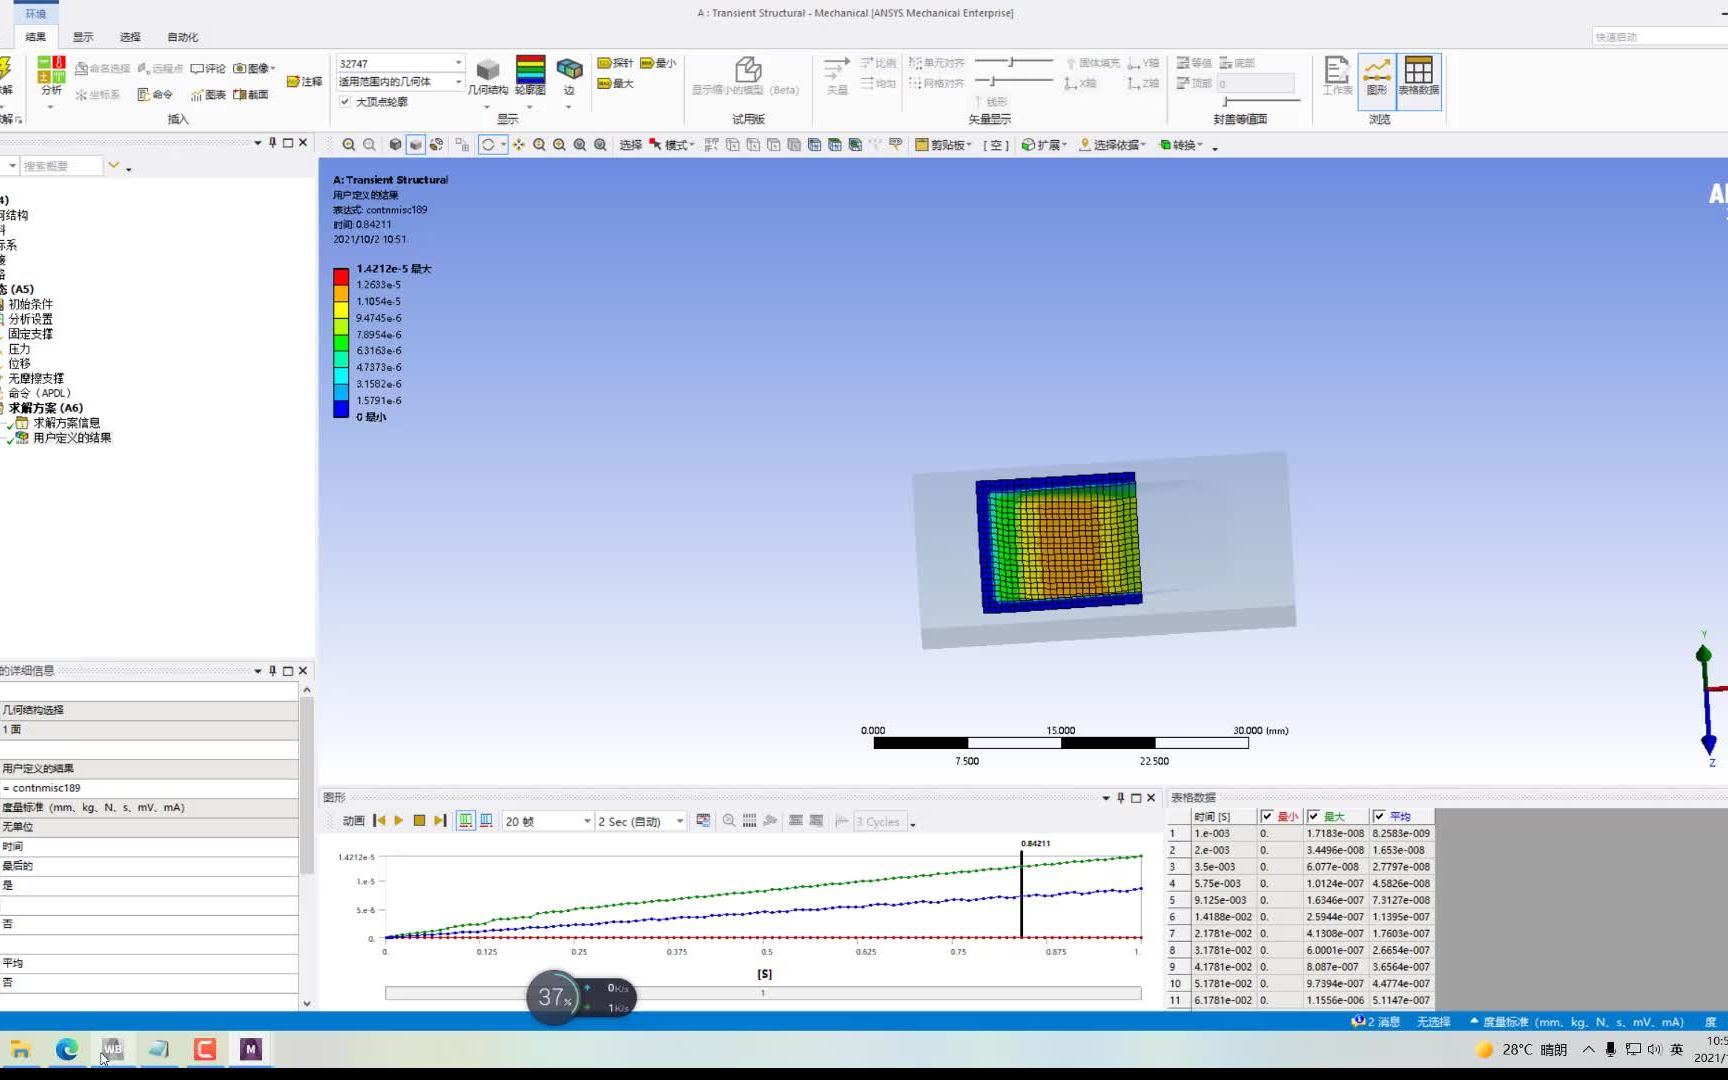This screenshot has width=1728, height=1080.
Task: Uncheck the 平均 column checkbox
Action: pos(1379,817)
